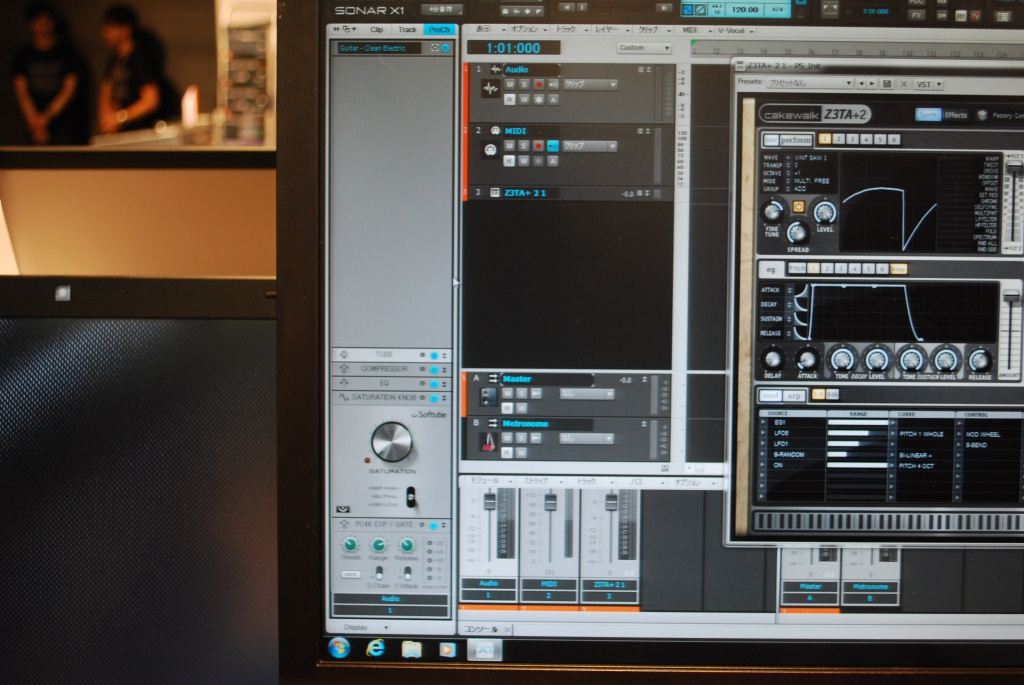The image size is (1024, 685).
Task: Toggle input echo on the Audio track
Action: 552,84
